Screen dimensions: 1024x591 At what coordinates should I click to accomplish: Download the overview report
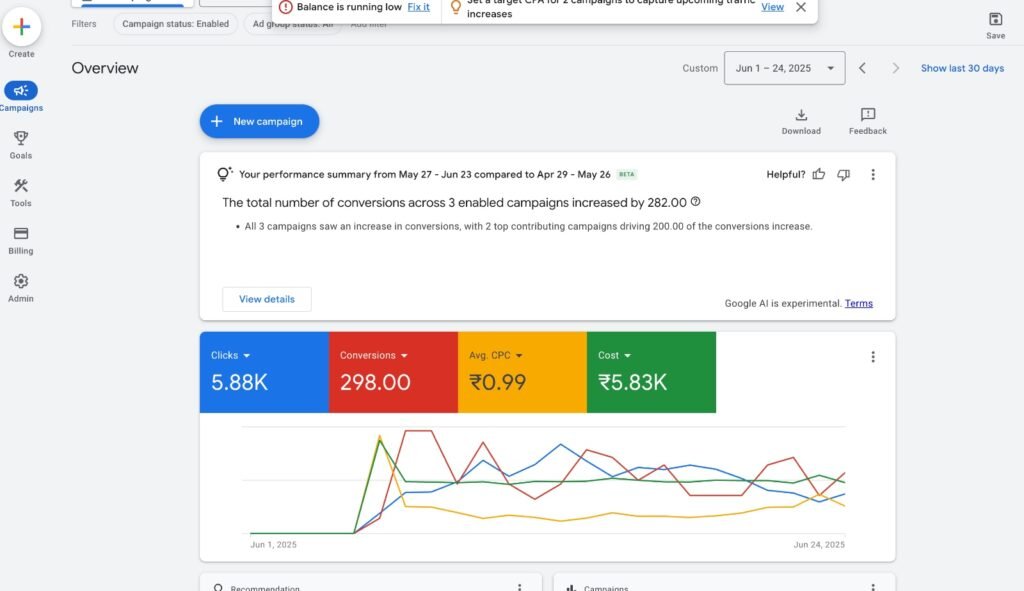click(x=801, y=121)
